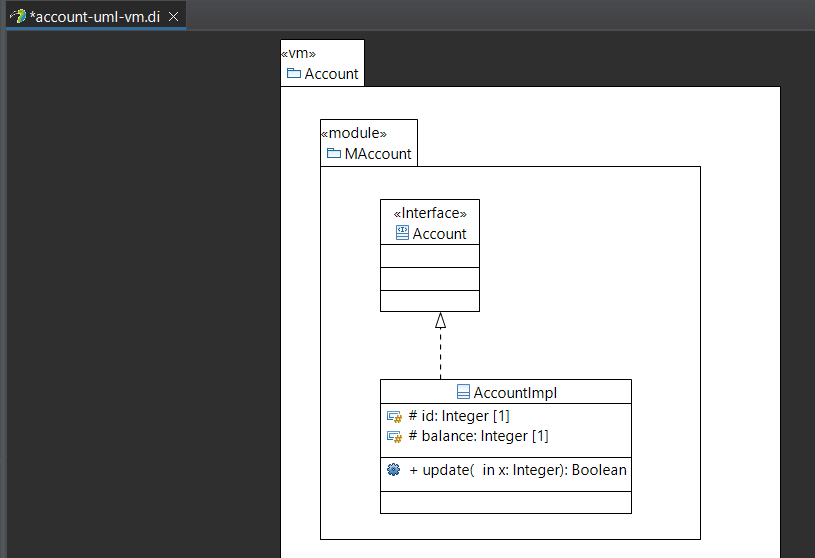This screenshot has width=815, height=558.
Task: Click the empty nested classifier compartment of AccountImpl
Action: (x=506, y=502)
